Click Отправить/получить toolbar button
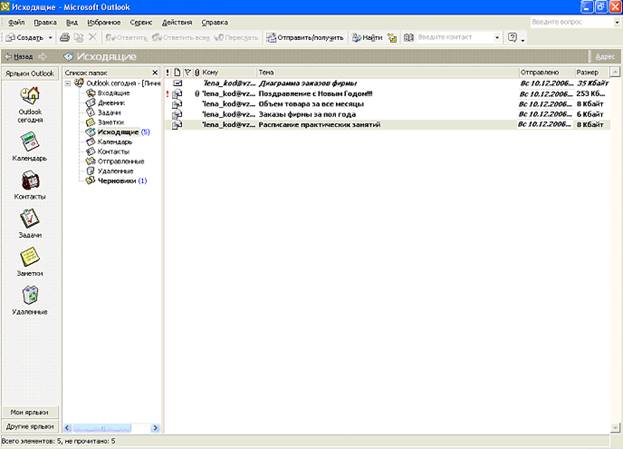This screenshot has height=449, width=623. (x=305, y=38)
